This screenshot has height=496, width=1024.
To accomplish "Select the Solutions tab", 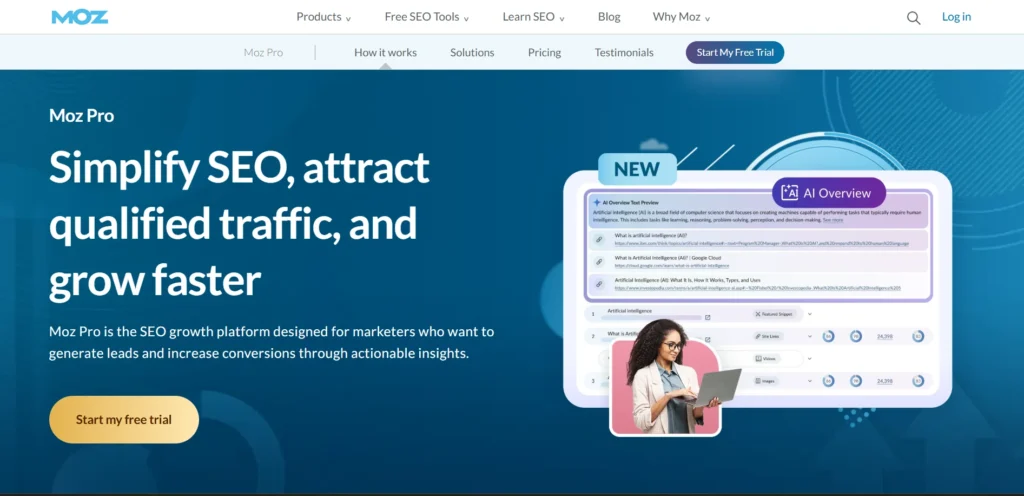I will 472,53.
